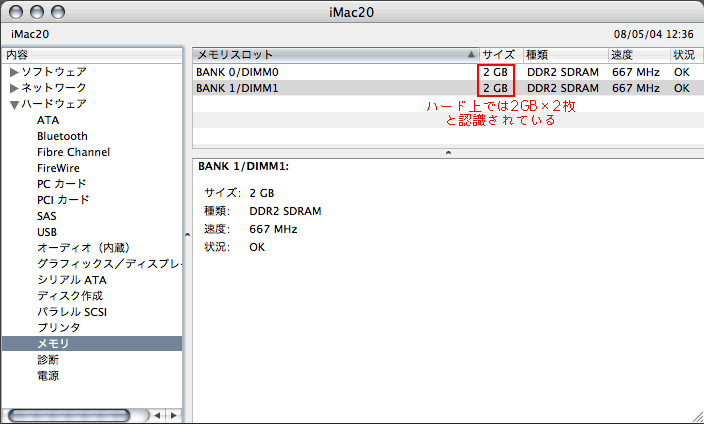Click the window resize grip
704x424 pixels.
coord(697,417)
